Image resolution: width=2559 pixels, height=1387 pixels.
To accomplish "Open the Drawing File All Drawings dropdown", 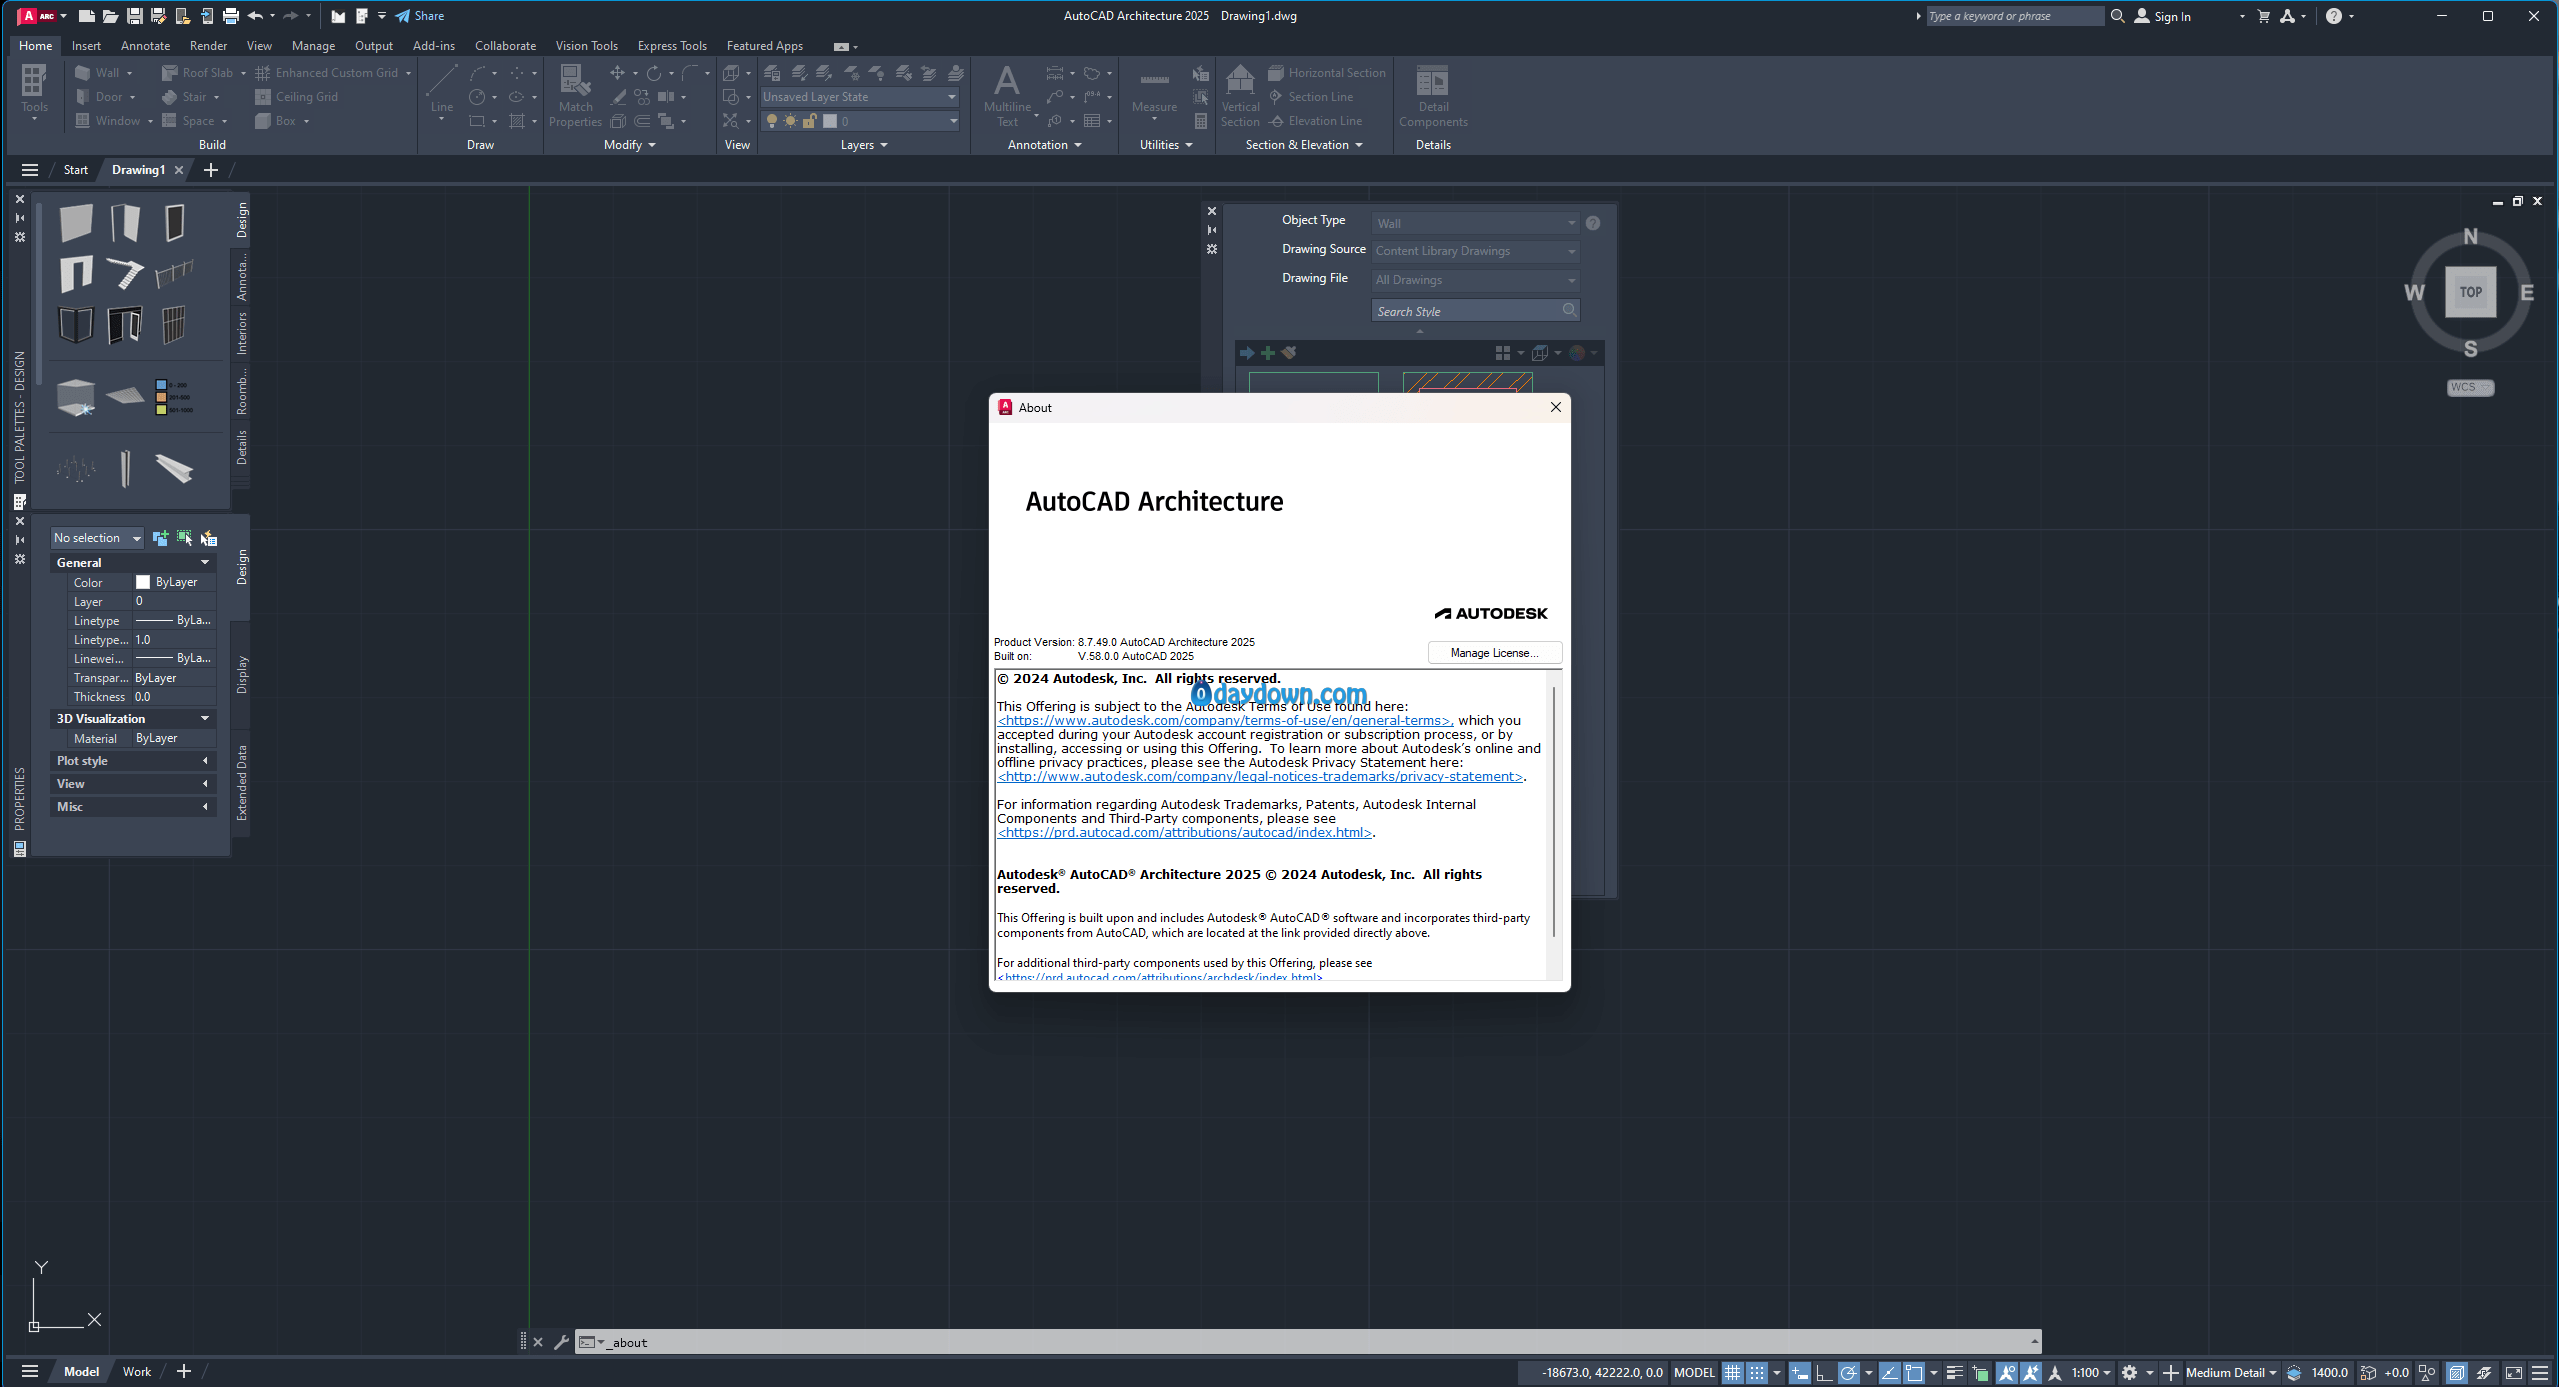I will (x=1475, y=280).
